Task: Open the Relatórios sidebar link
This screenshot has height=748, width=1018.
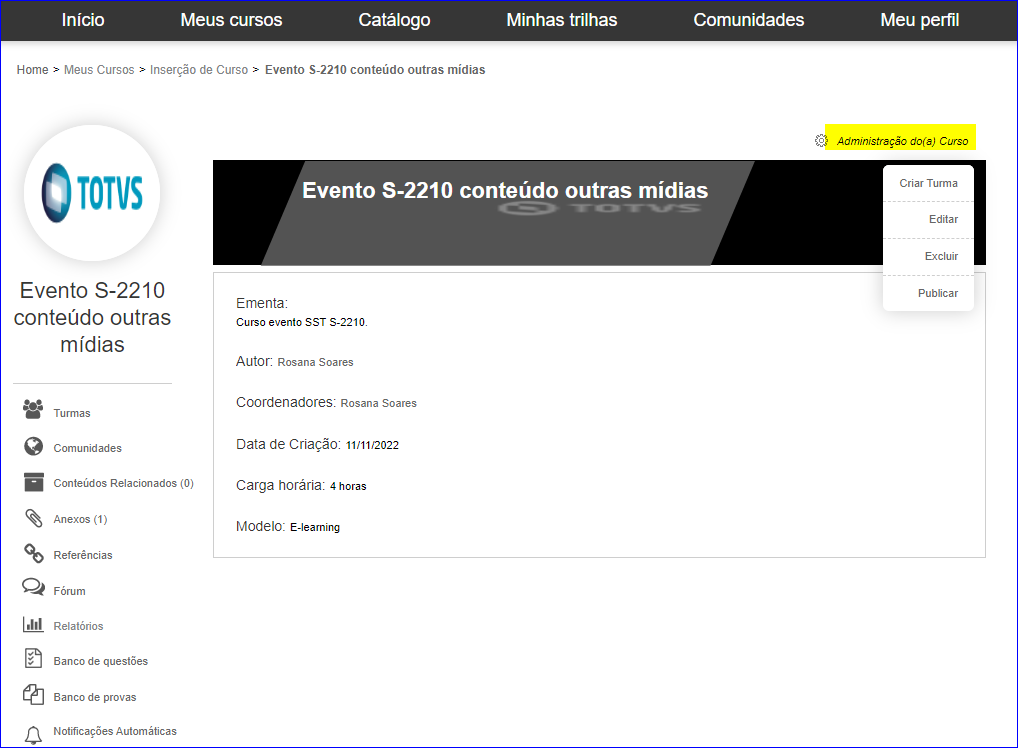Action: (78, 626)
